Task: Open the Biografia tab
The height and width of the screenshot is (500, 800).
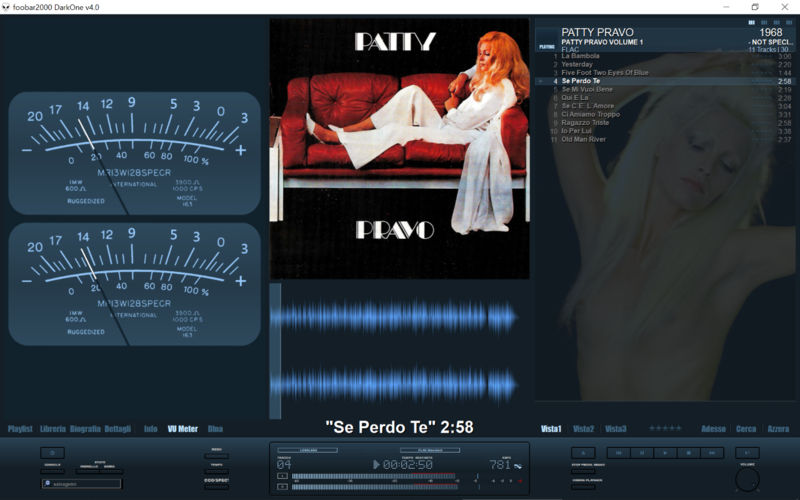Action: click(85, 429)
